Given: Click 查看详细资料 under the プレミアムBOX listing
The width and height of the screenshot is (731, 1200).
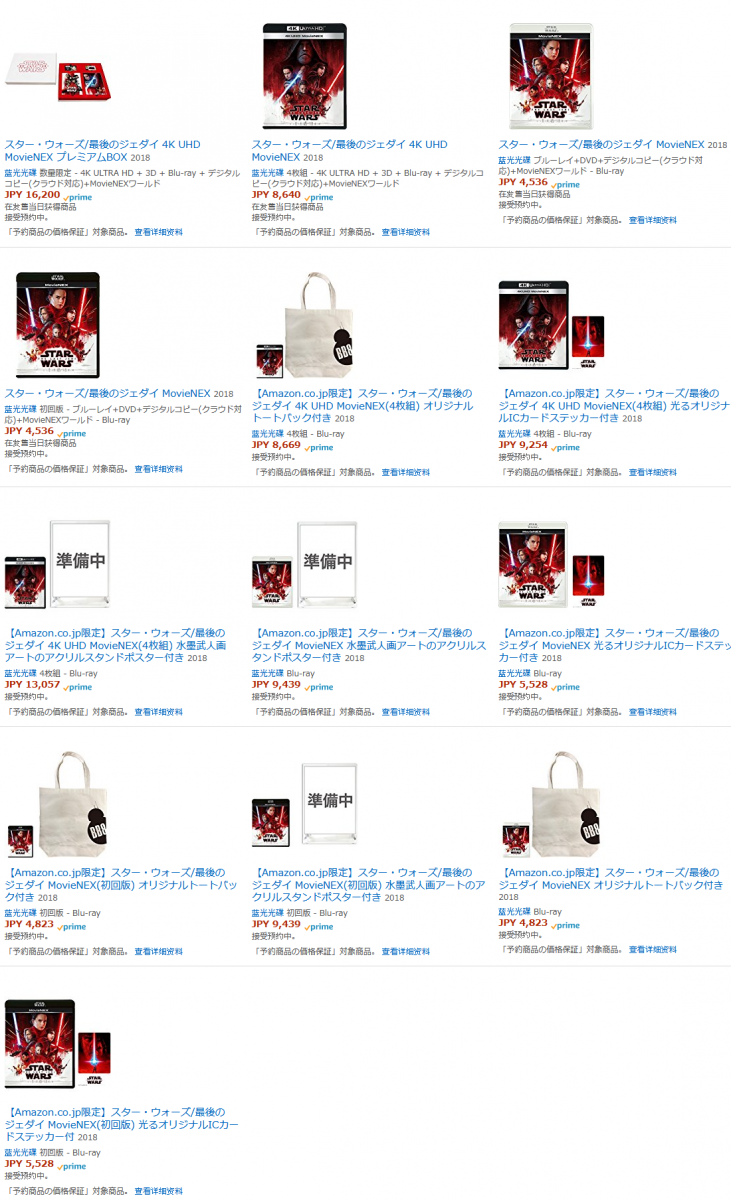Looking at the screenshot, I should click(x=159, y=232).
